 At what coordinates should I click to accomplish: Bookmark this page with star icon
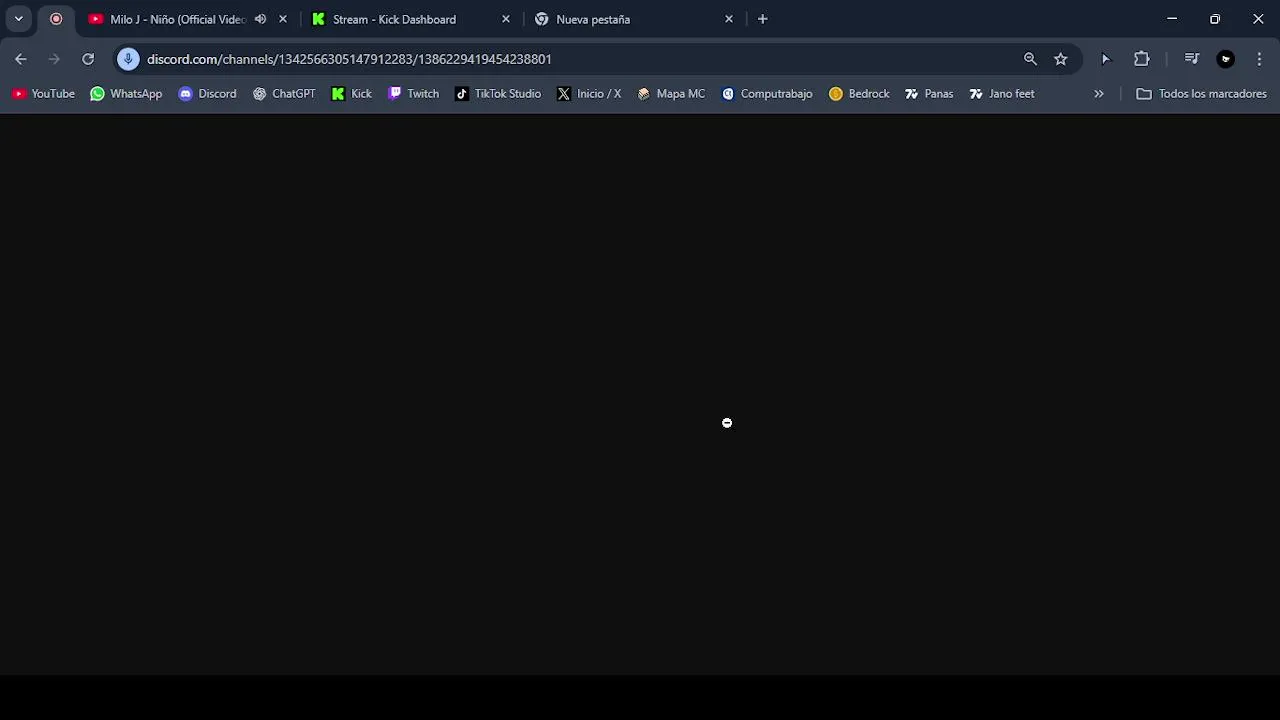point(1061,59)
